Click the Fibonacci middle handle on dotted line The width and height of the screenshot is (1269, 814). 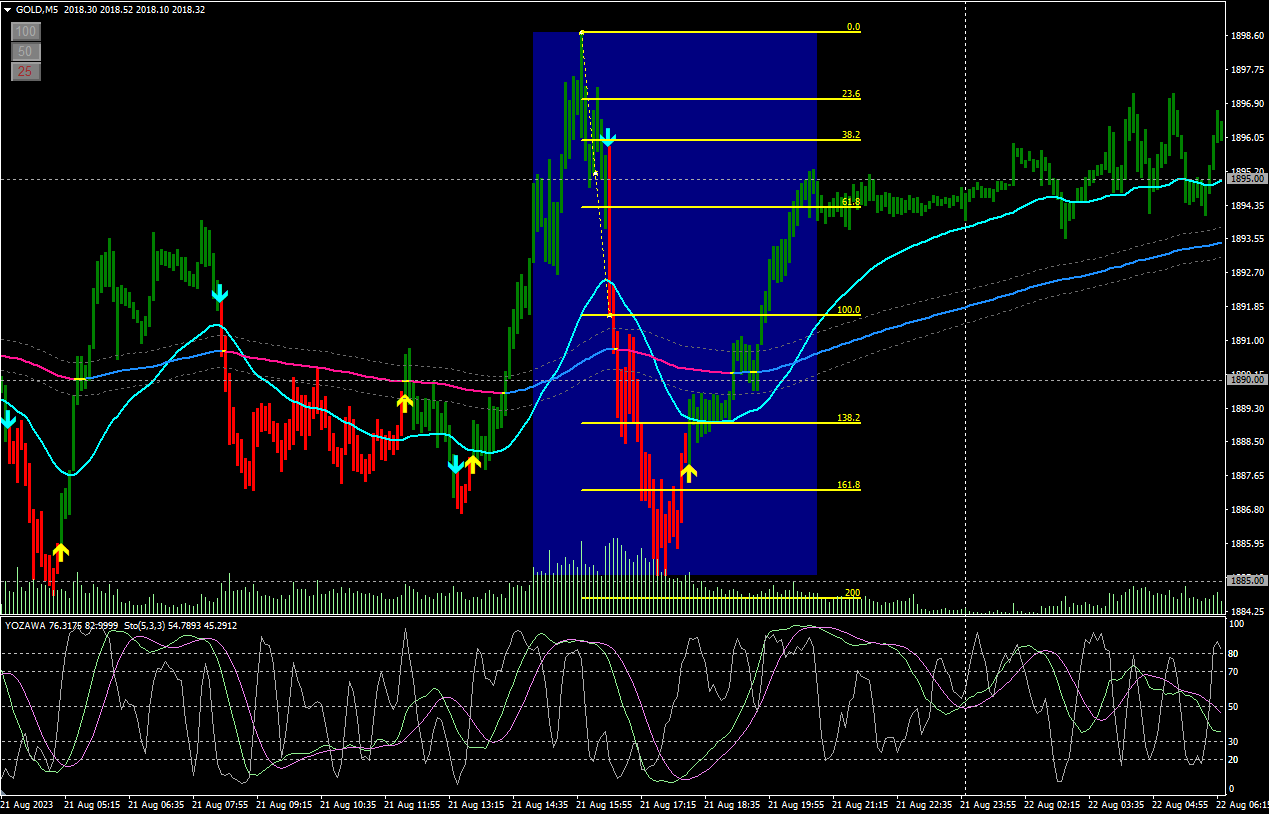click(596, 173)
